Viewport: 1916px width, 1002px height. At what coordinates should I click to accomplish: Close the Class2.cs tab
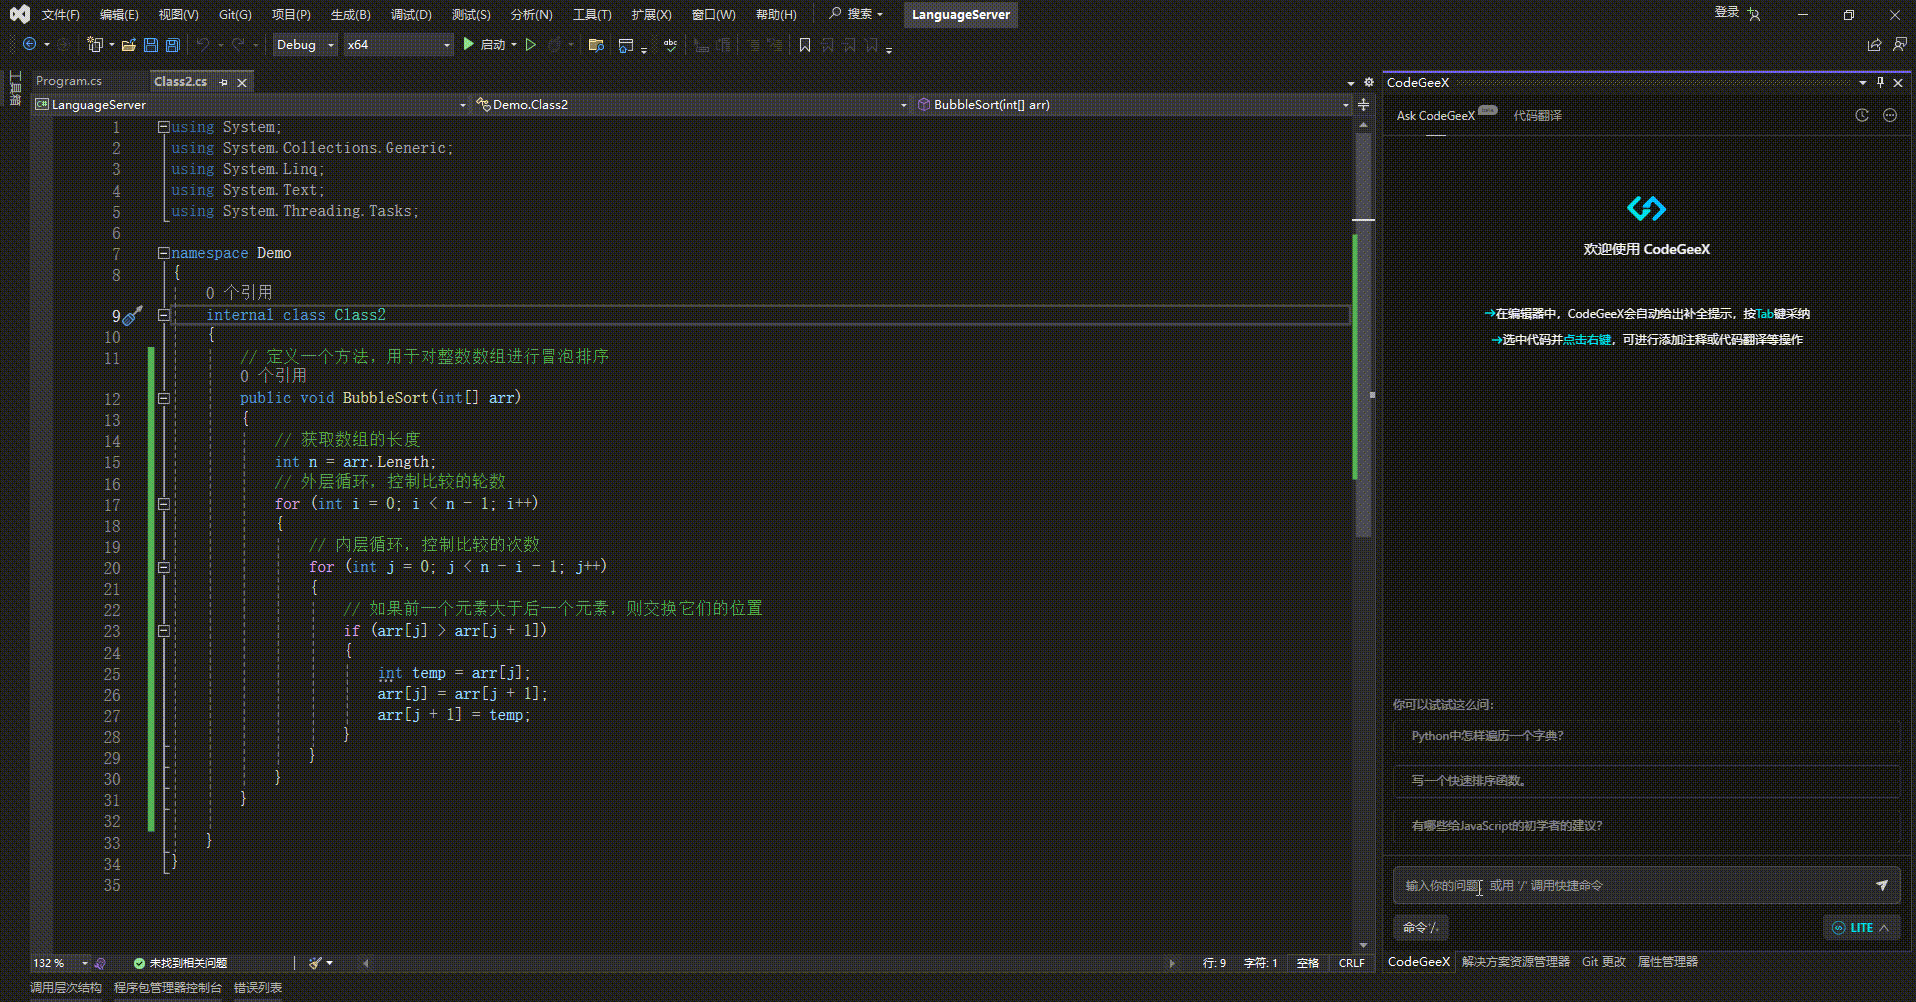[241, 82]
